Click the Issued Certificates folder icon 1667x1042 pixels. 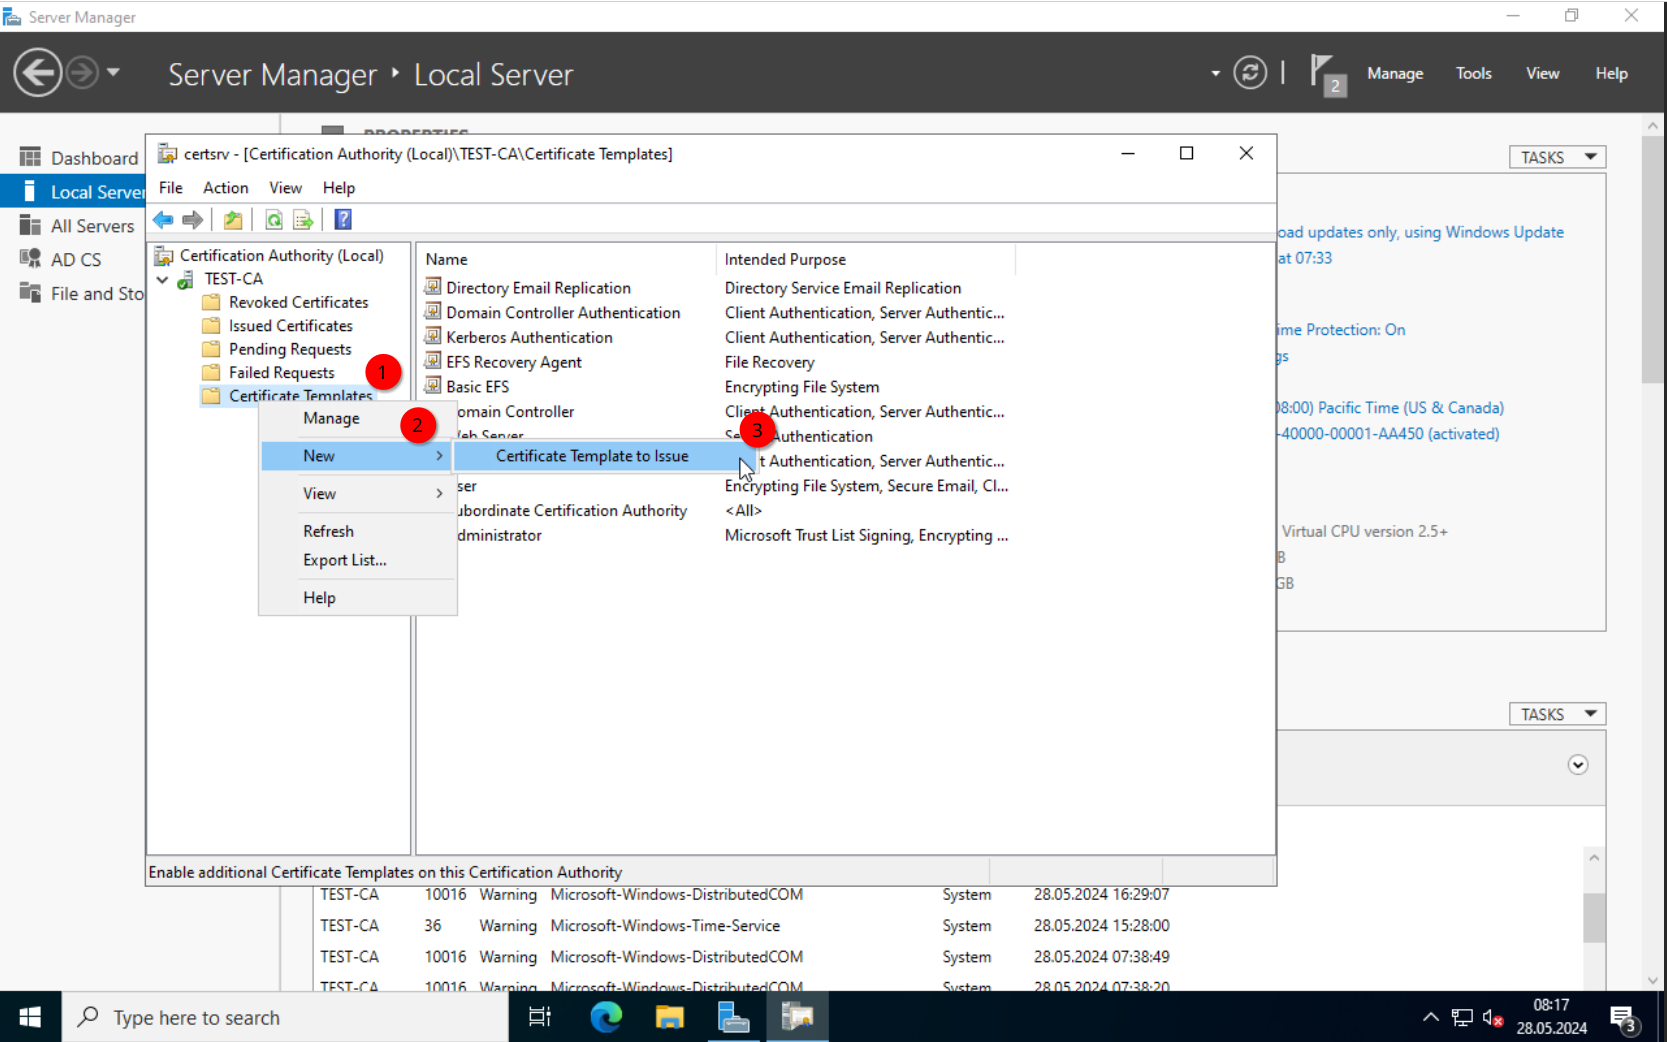[x=211, y=326]
